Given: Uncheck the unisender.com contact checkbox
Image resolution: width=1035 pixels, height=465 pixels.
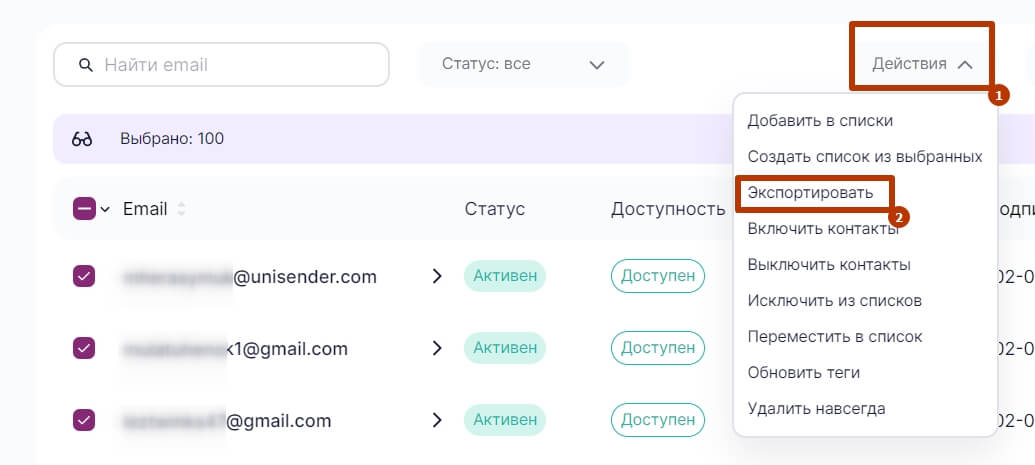Looking at the screenshot, I should click(x=84, y=276).
